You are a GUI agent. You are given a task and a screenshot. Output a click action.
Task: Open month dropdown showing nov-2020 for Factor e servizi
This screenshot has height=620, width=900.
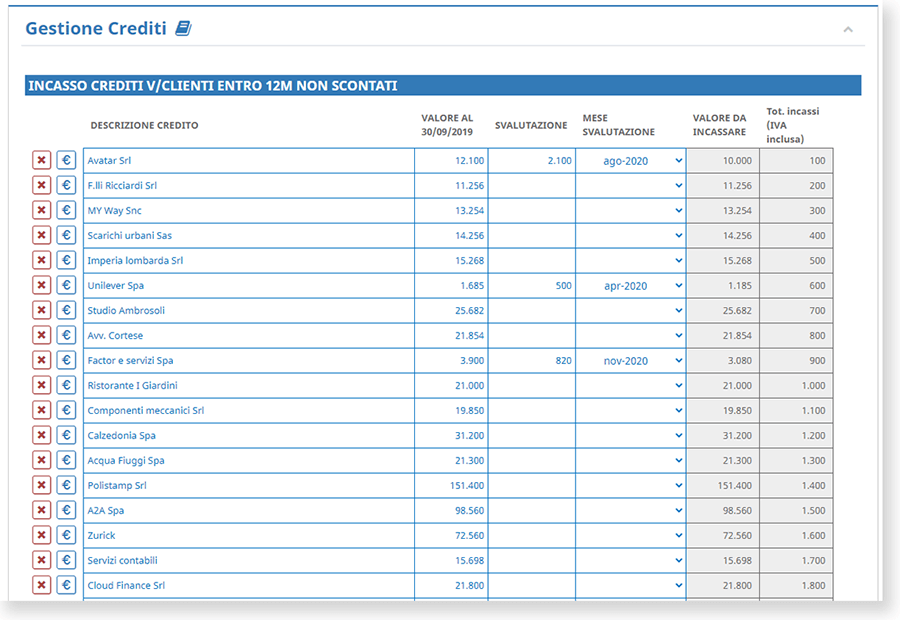pos(631,361)
